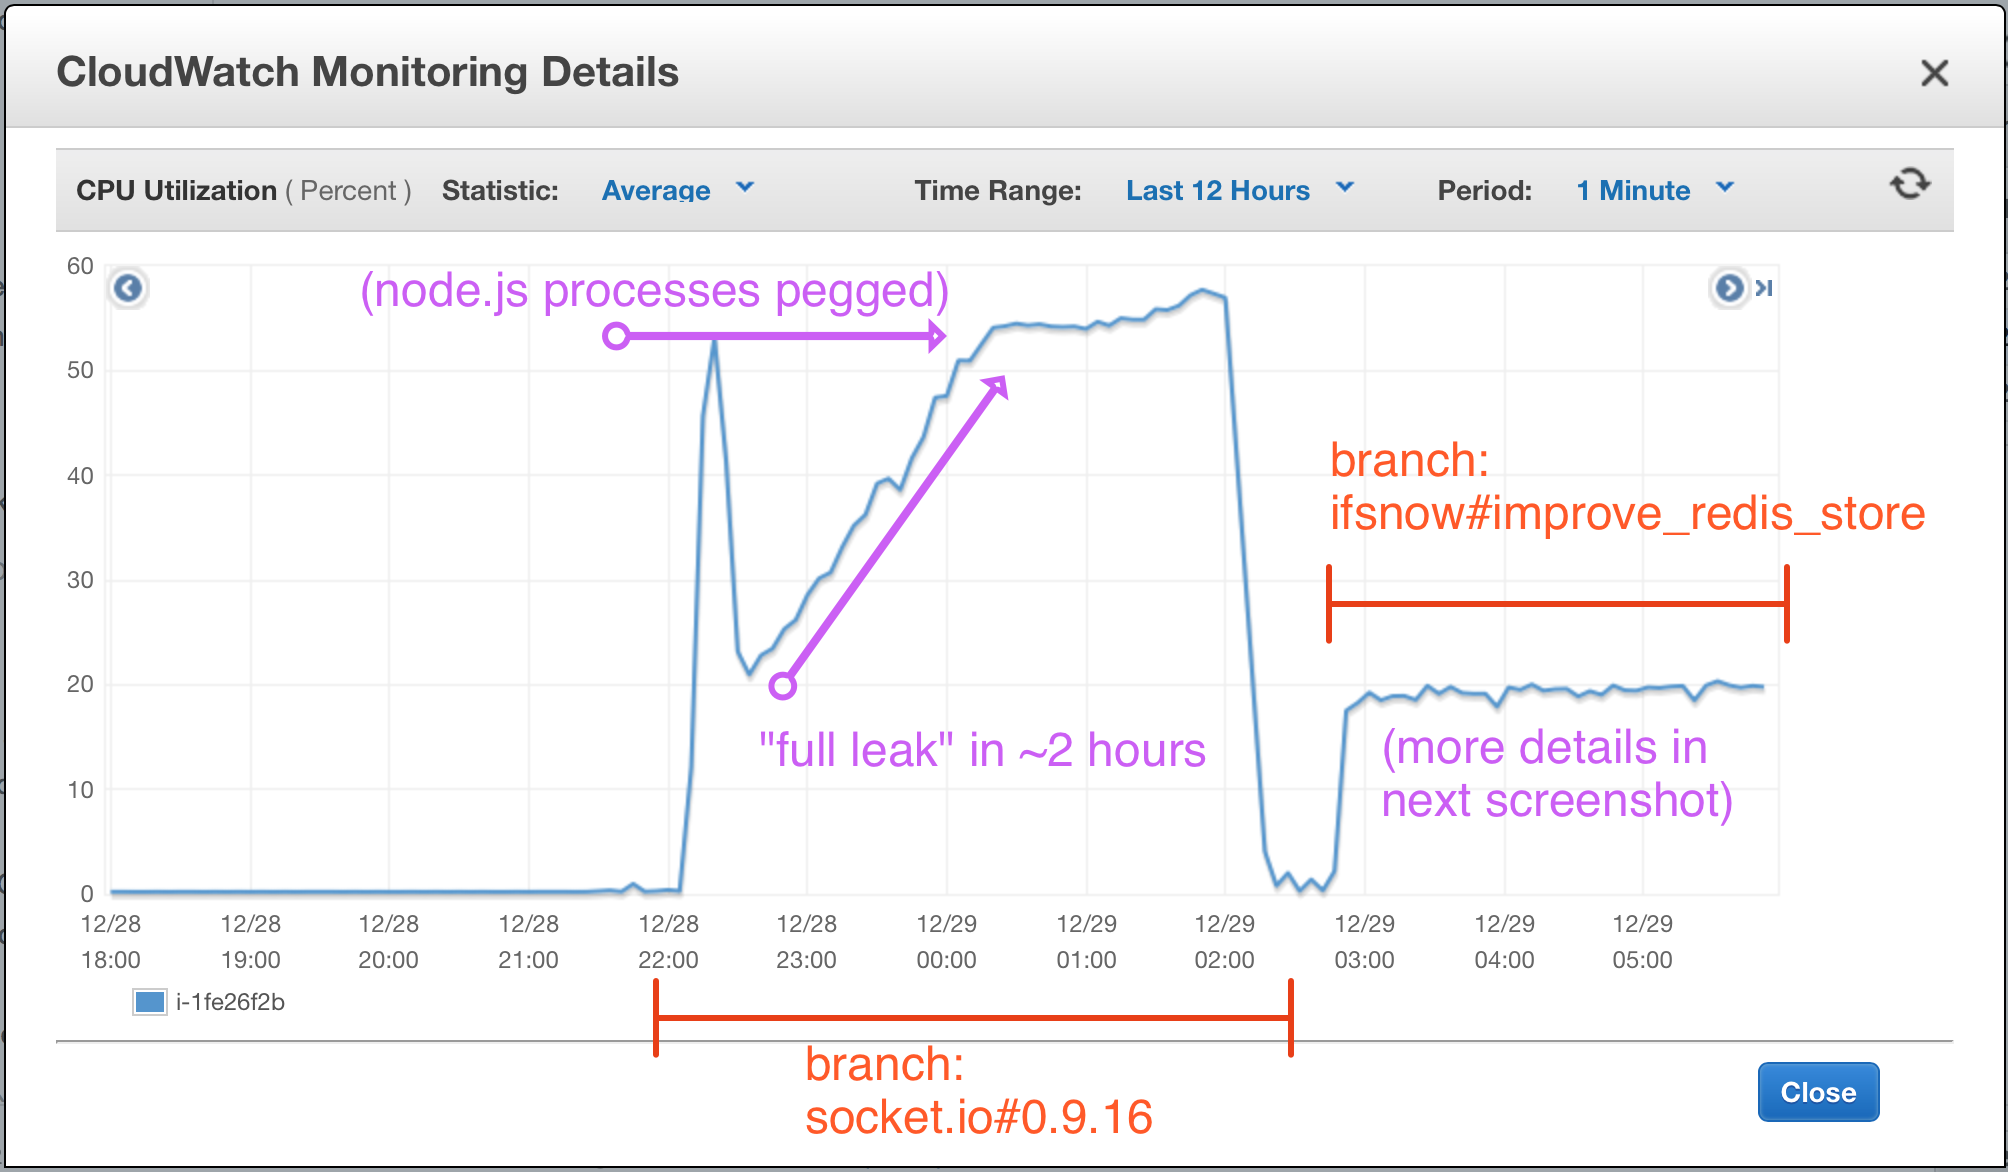Viewport: 2008px width, 1172px height.
Task: Click the blue legend swatch for i-1fe26f2b
Action: point(150,1002)
